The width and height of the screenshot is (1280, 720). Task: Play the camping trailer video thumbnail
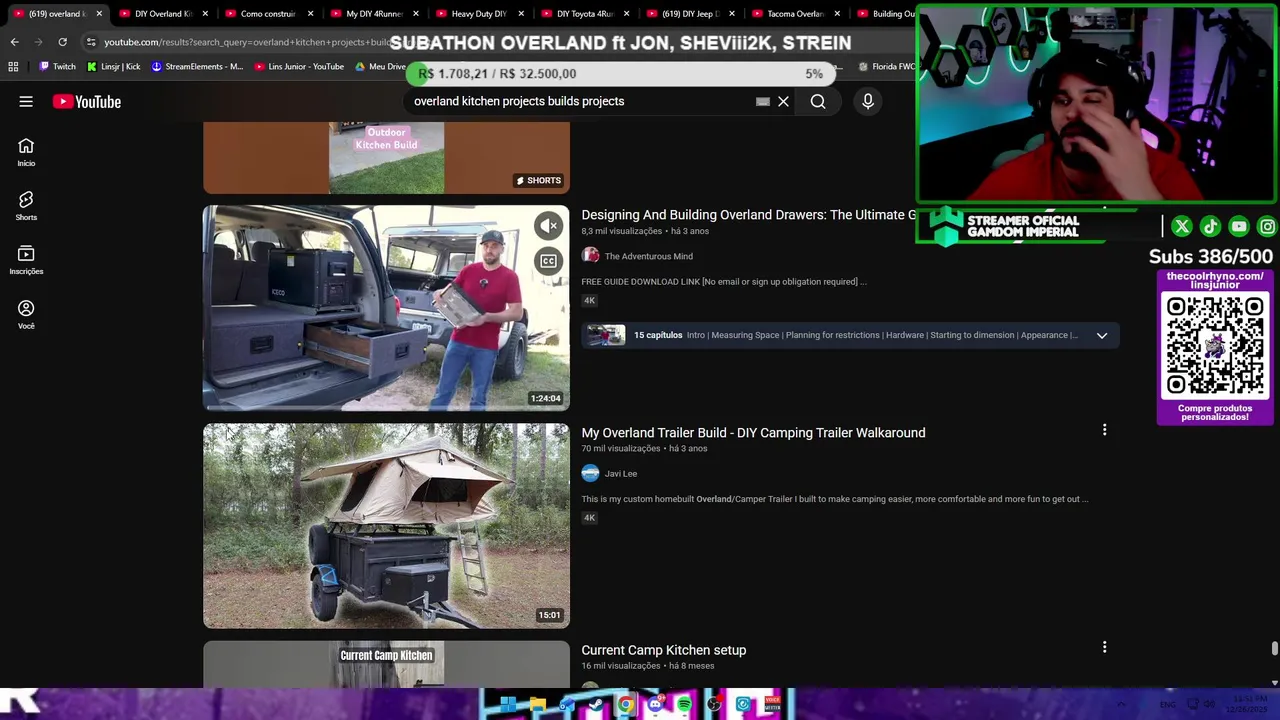386,526
